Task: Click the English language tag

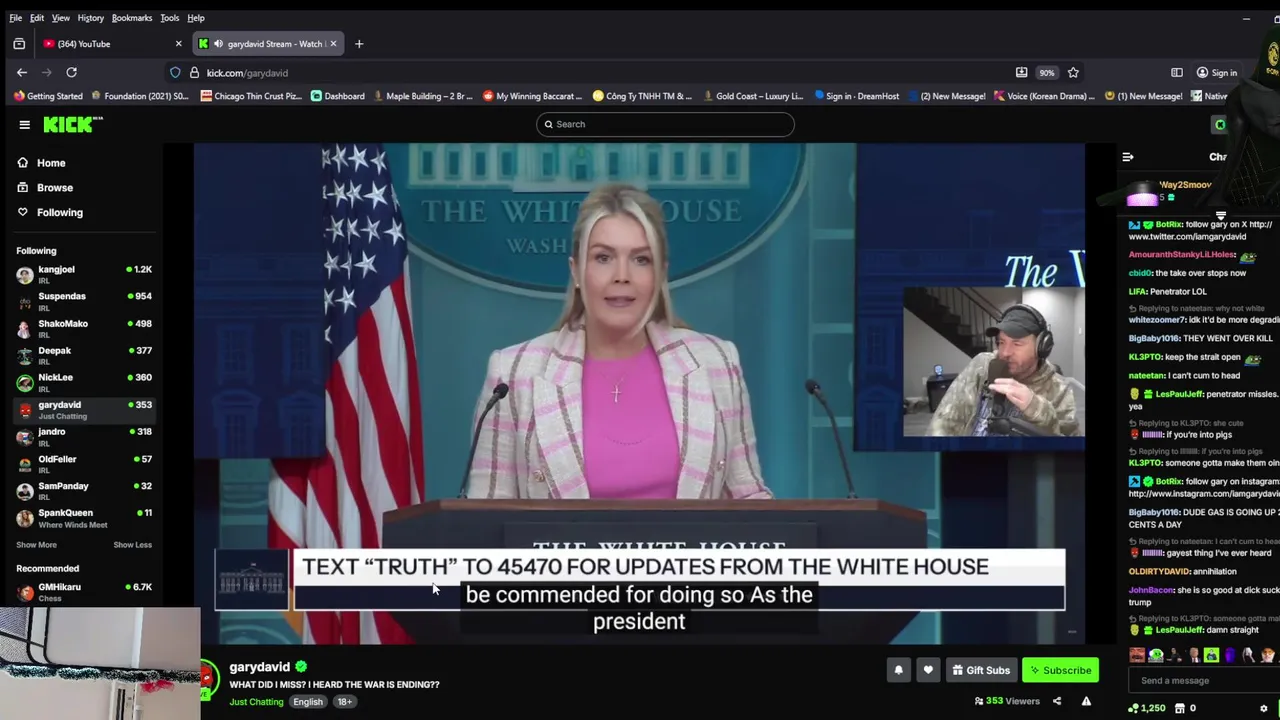Action: pyautogui.click(x=308, y=702)
